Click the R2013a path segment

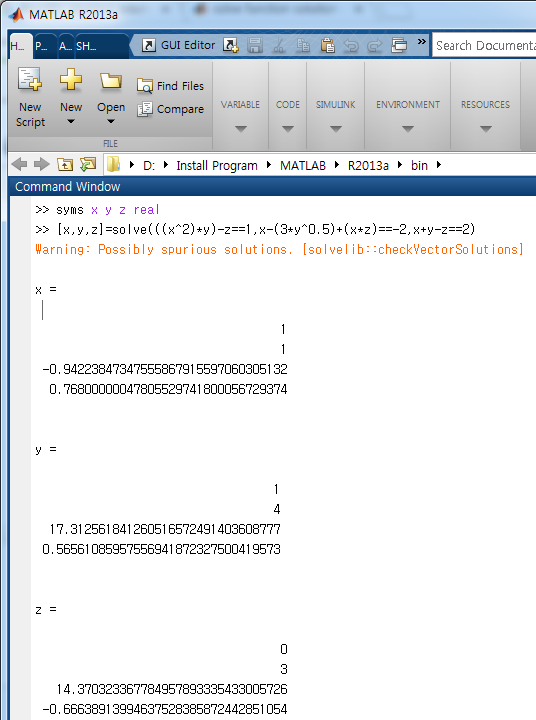(368, 165)
